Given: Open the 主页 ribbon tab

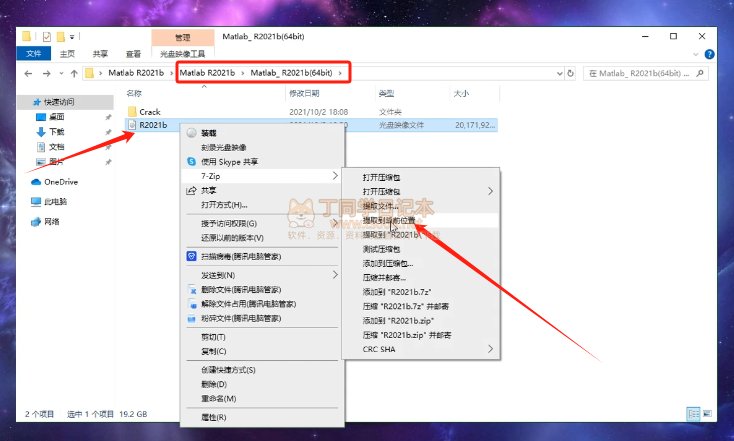Looking at the screenshot, I should coord(67,54).
